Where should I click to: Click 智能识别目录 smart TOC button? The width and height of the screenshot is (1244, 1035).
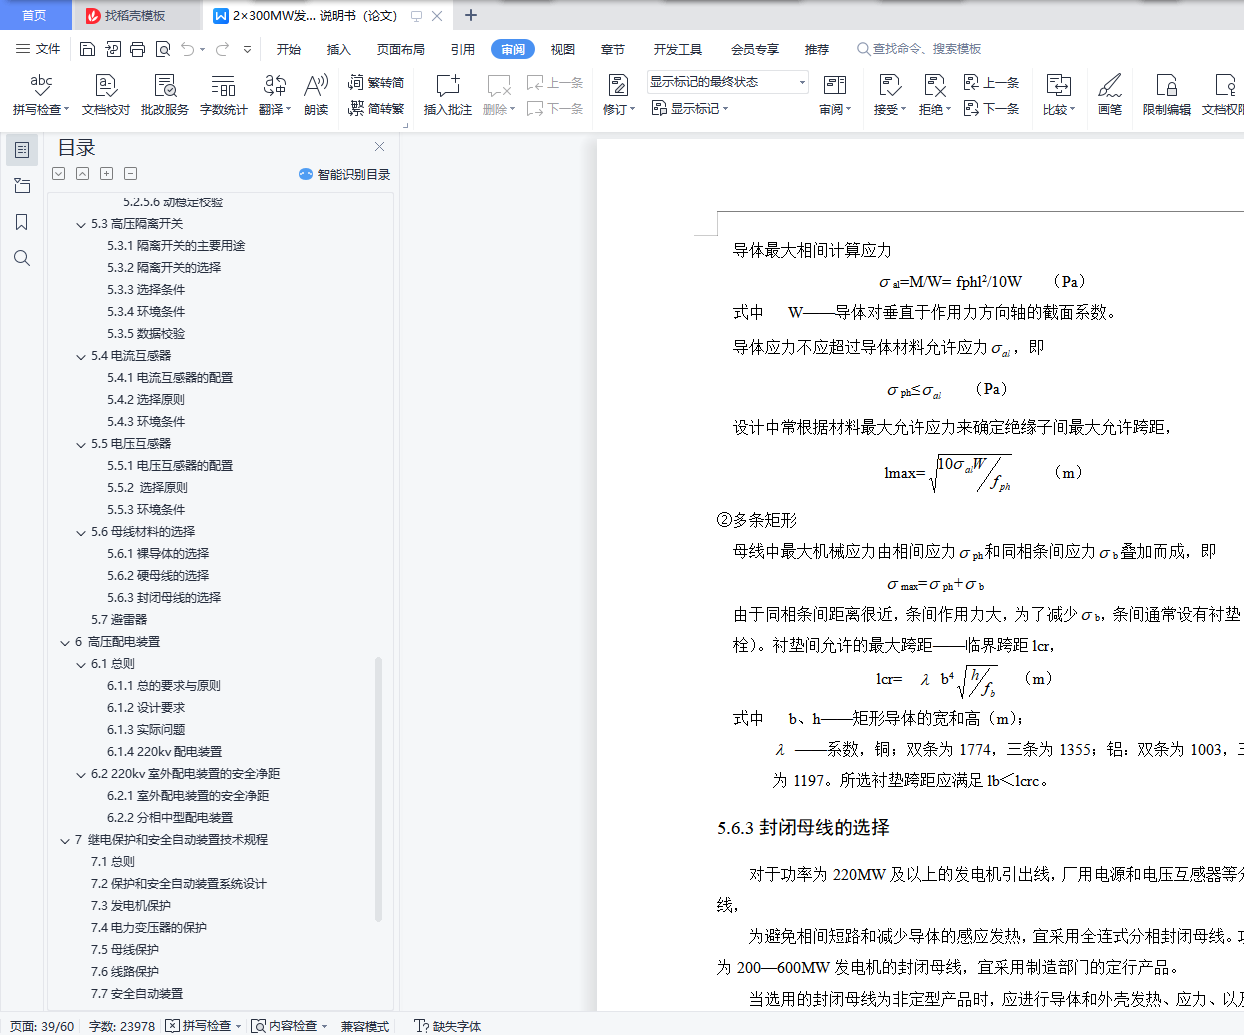tap(344, 174)
